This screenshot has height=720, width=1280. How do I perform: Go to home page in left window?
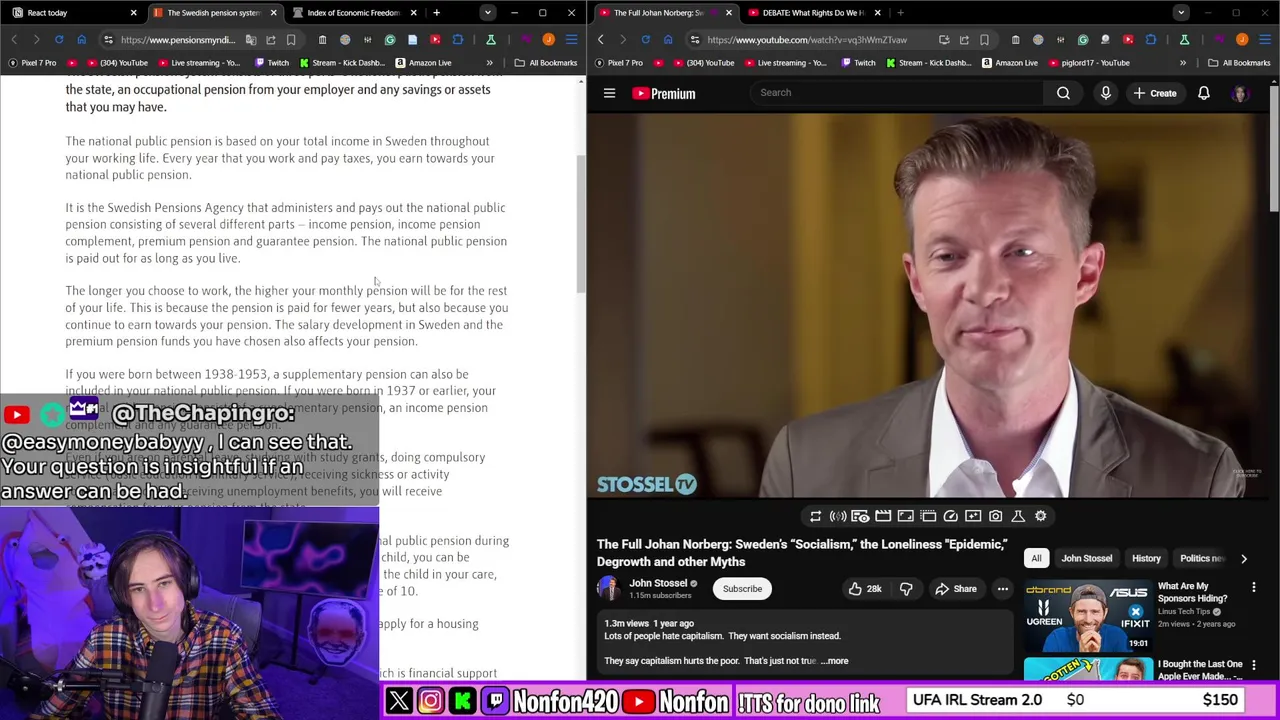pyautogui.click(x=81, y=40)
